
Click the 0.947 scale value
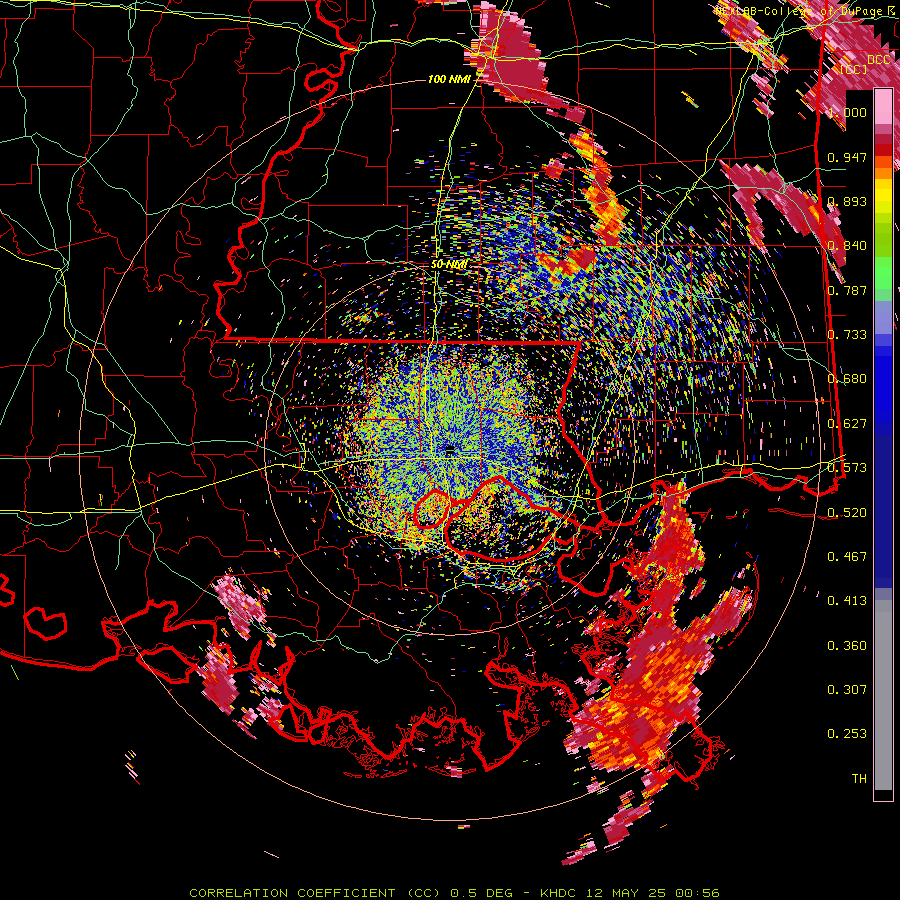click(847, 157)
